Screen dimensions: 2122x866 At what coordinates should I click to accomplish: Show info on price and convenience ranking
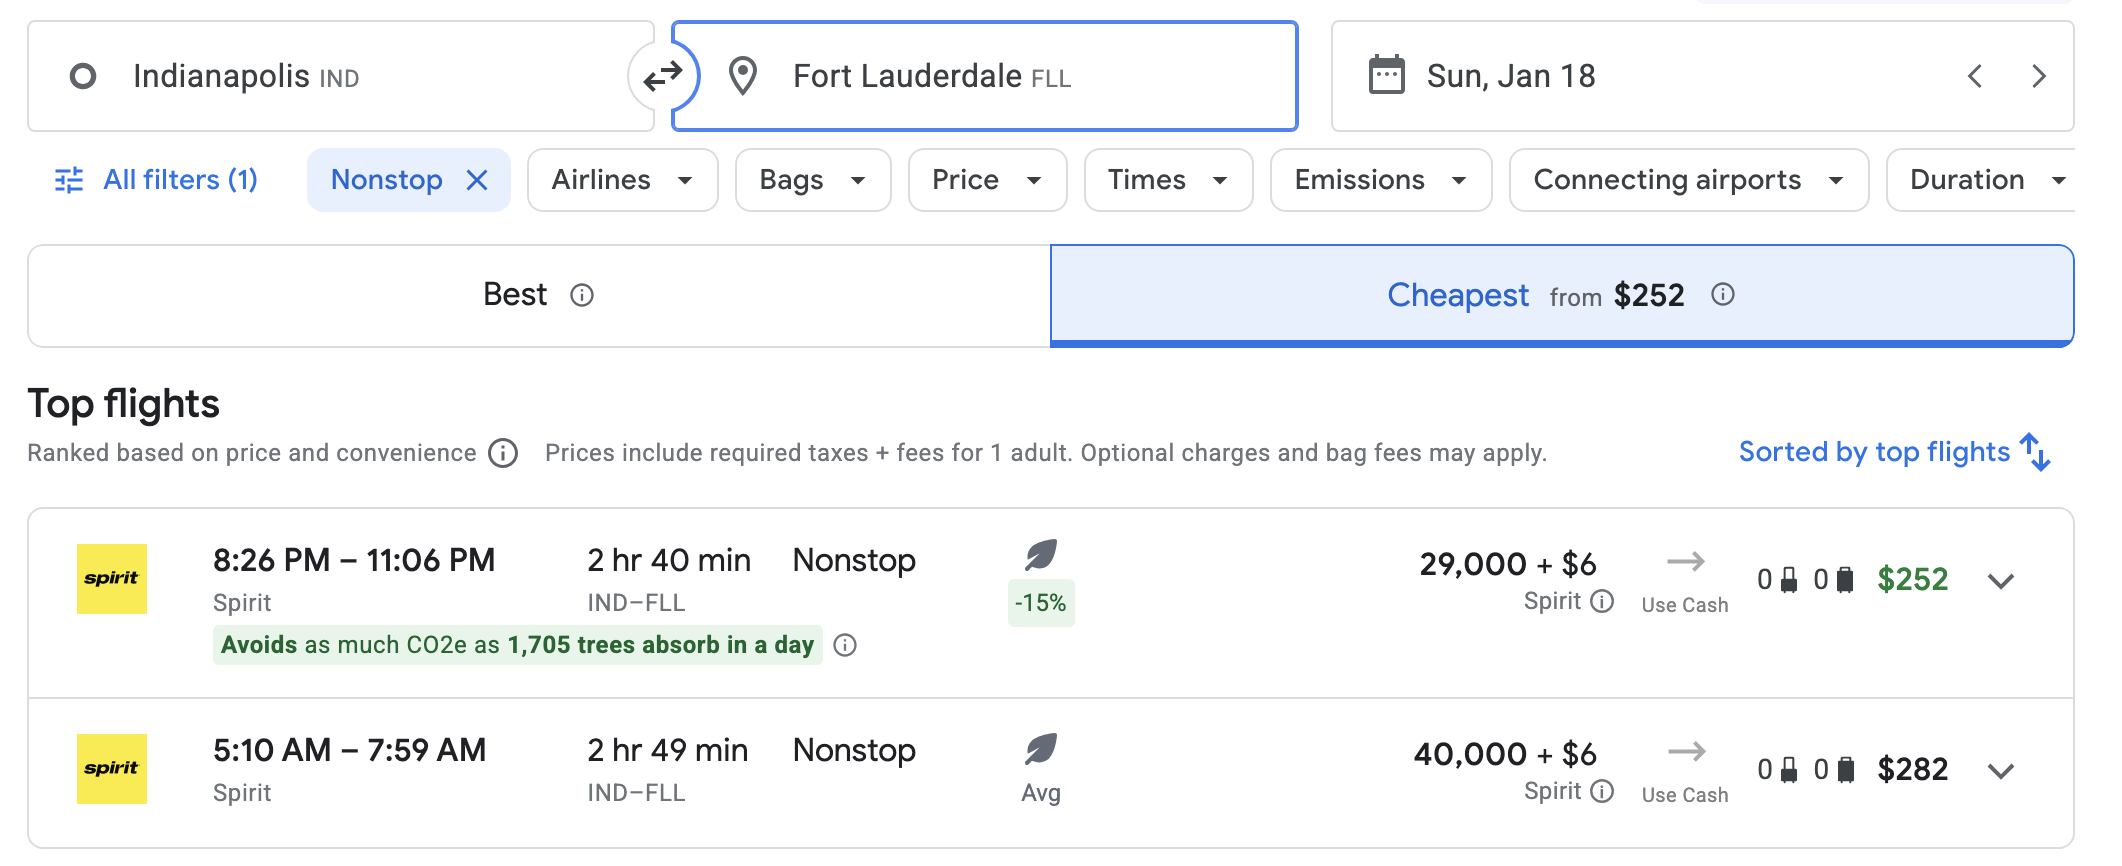(x=503, y=453)
